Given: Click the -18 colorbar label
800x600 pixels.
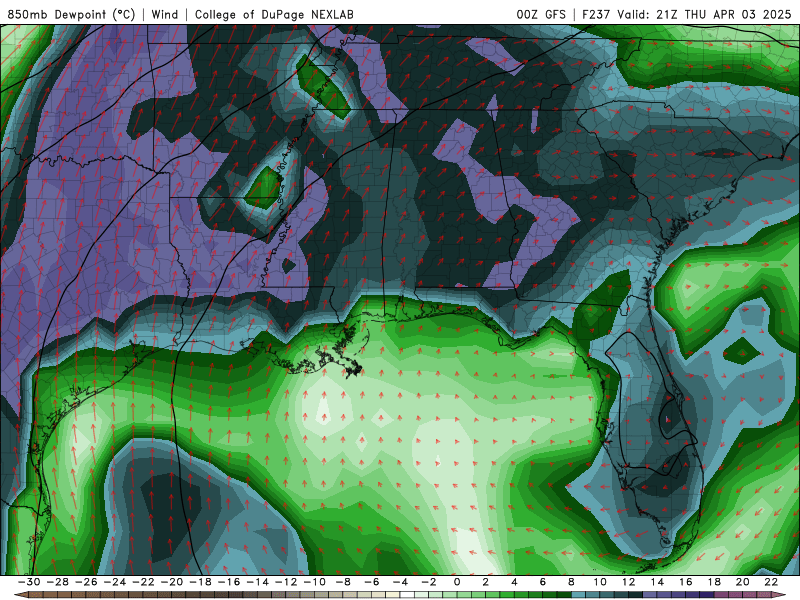Looking at the screenshot, I should [x=201, y=582].
